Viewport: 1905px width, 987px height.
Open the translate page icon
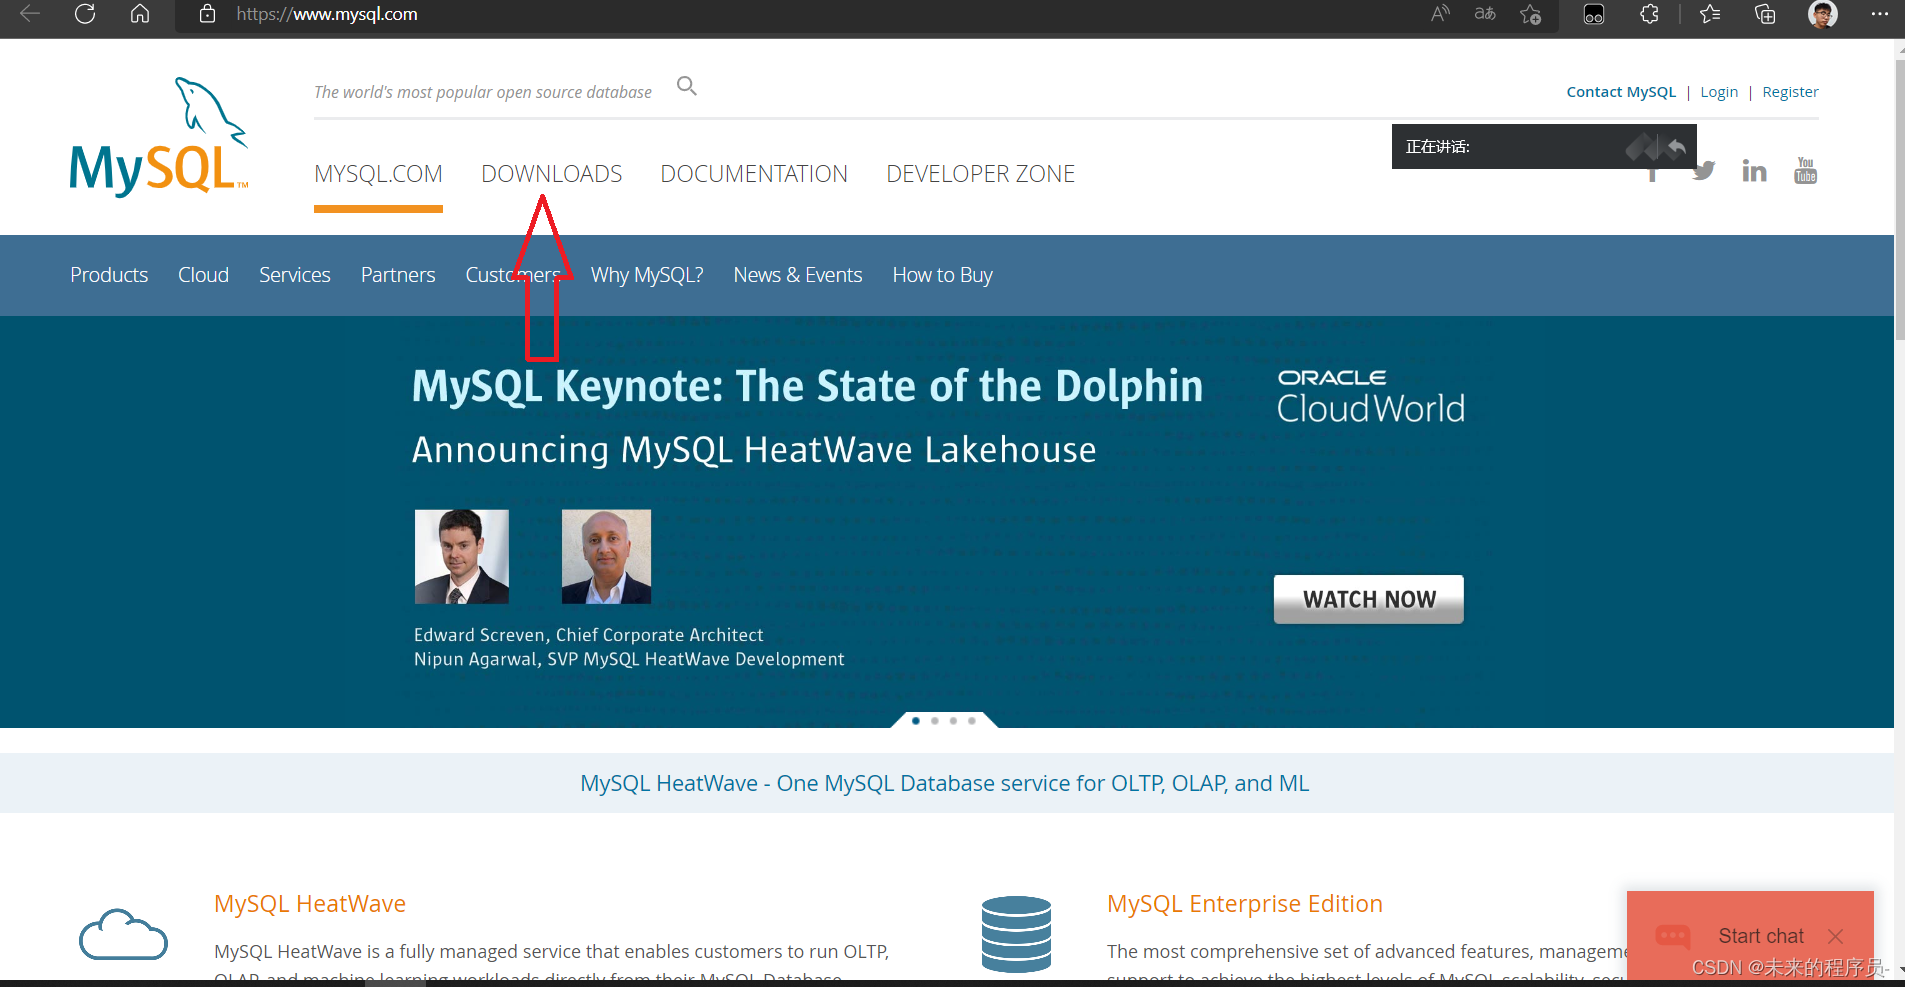click(1485, 14)
